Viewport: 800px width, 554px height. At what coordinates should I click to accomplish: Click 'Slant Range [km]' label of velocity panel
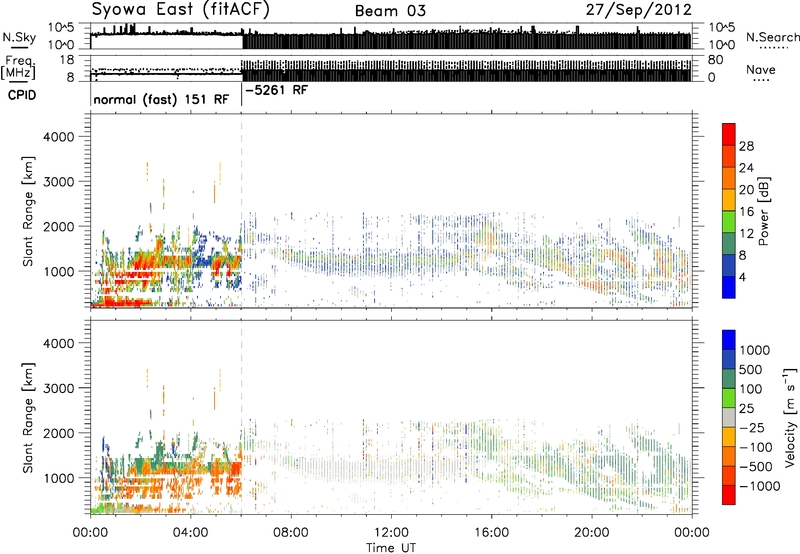[28, 417]
